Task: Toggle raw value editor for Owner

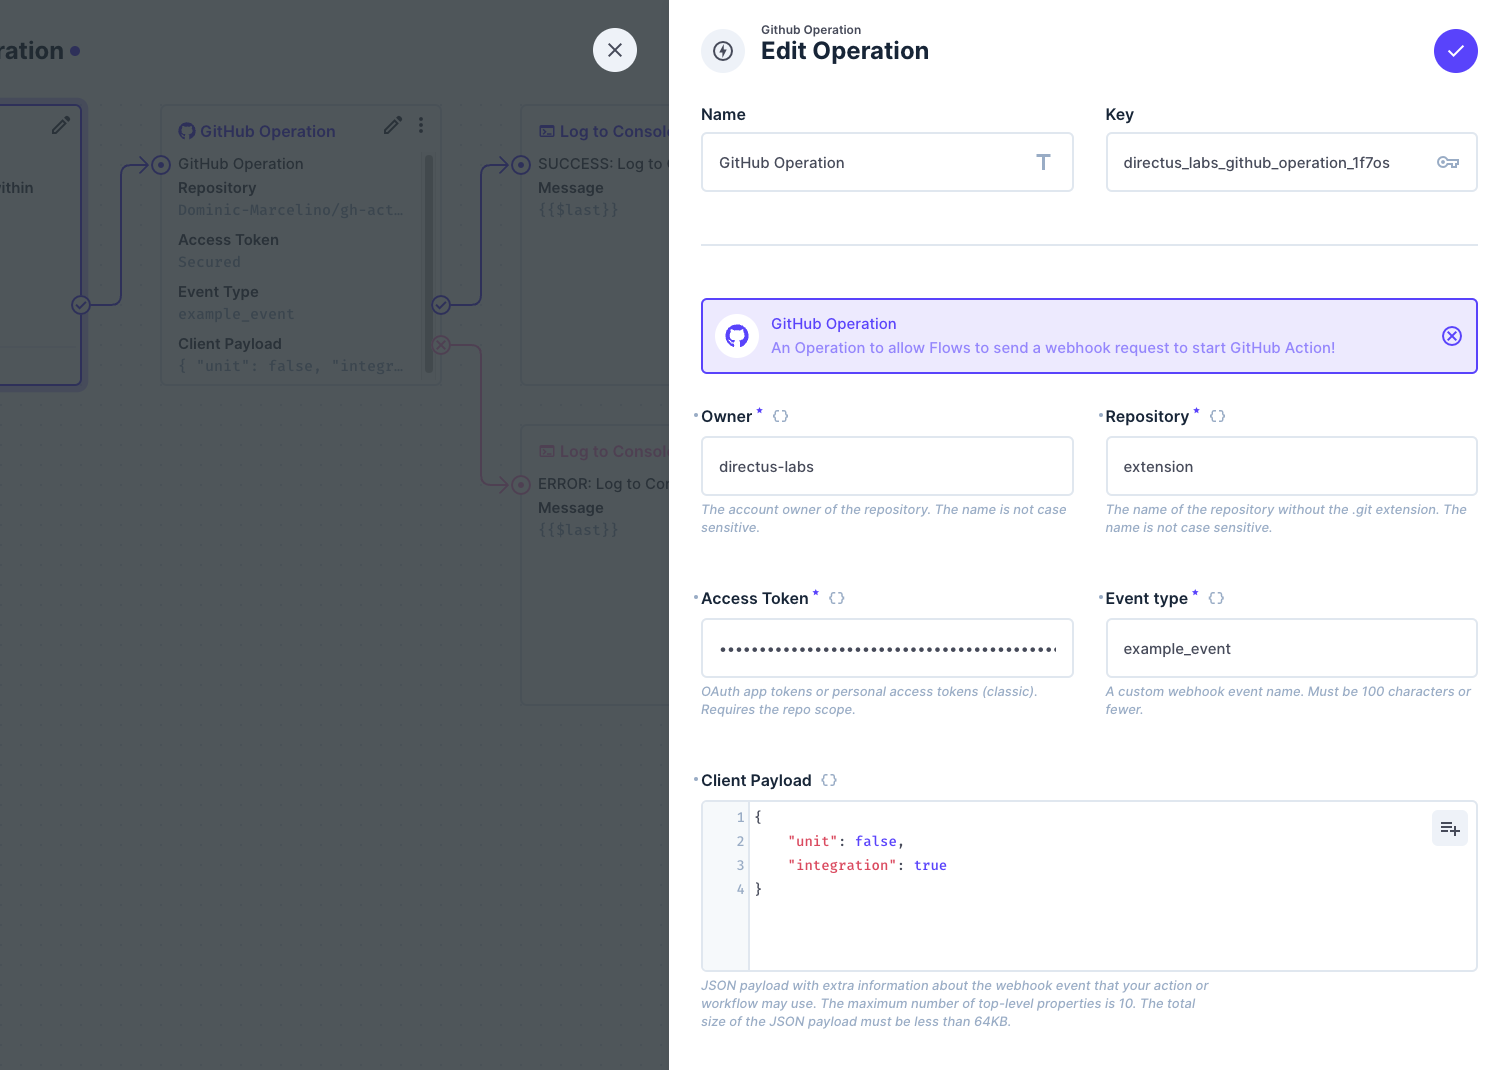Action: pyautogui.click(x=781, y=416)
